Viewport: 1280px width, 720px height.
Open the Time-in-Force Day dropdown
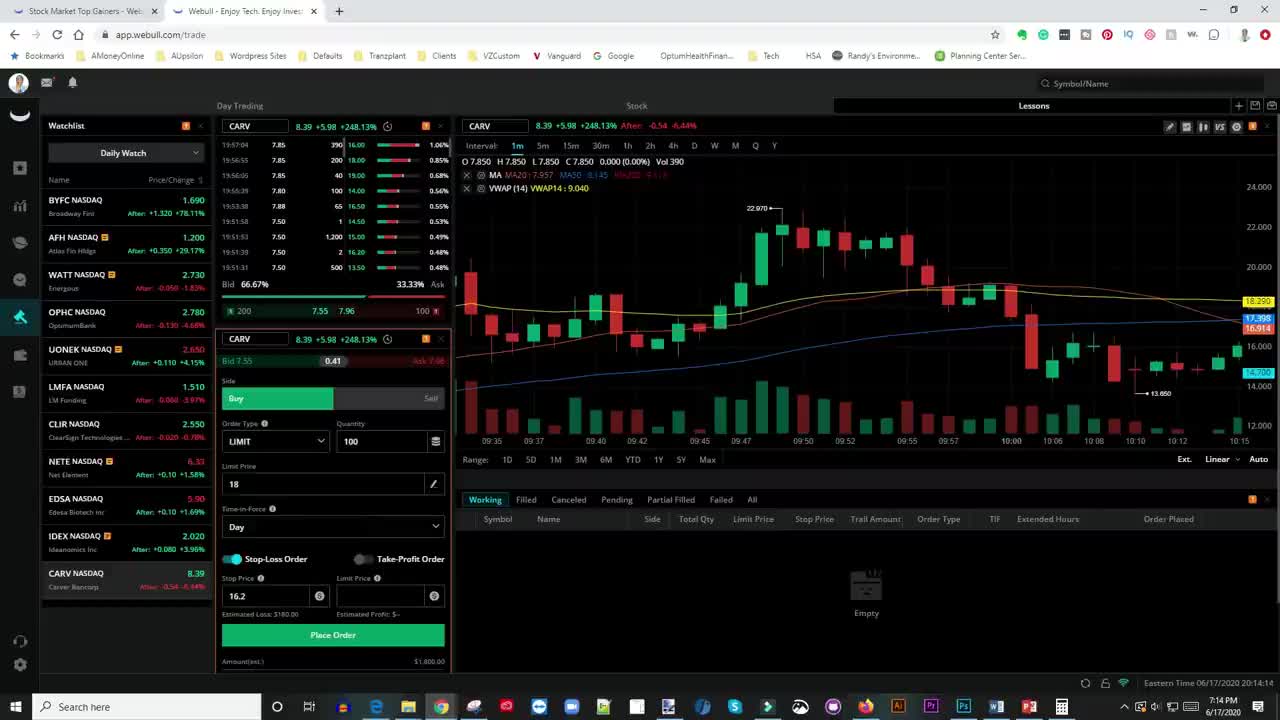[x=333, y=527]
